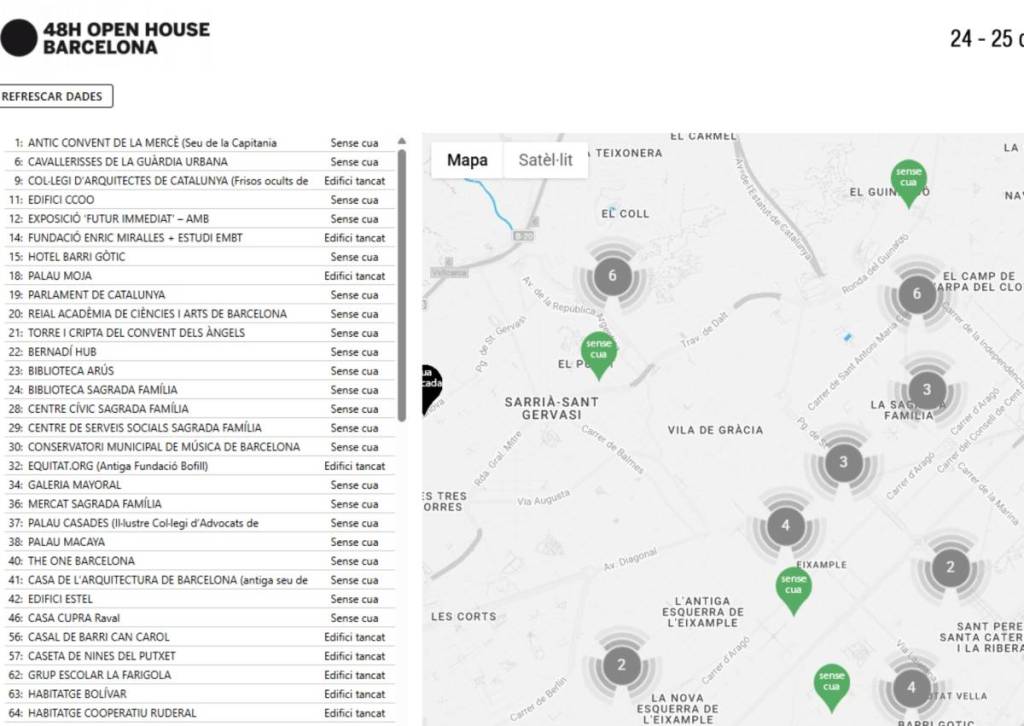Select row BIBLIOTECA SAGRADA FAMÍLIA
The height and width of the screenshot is (726, 1024).
(200, 390)
